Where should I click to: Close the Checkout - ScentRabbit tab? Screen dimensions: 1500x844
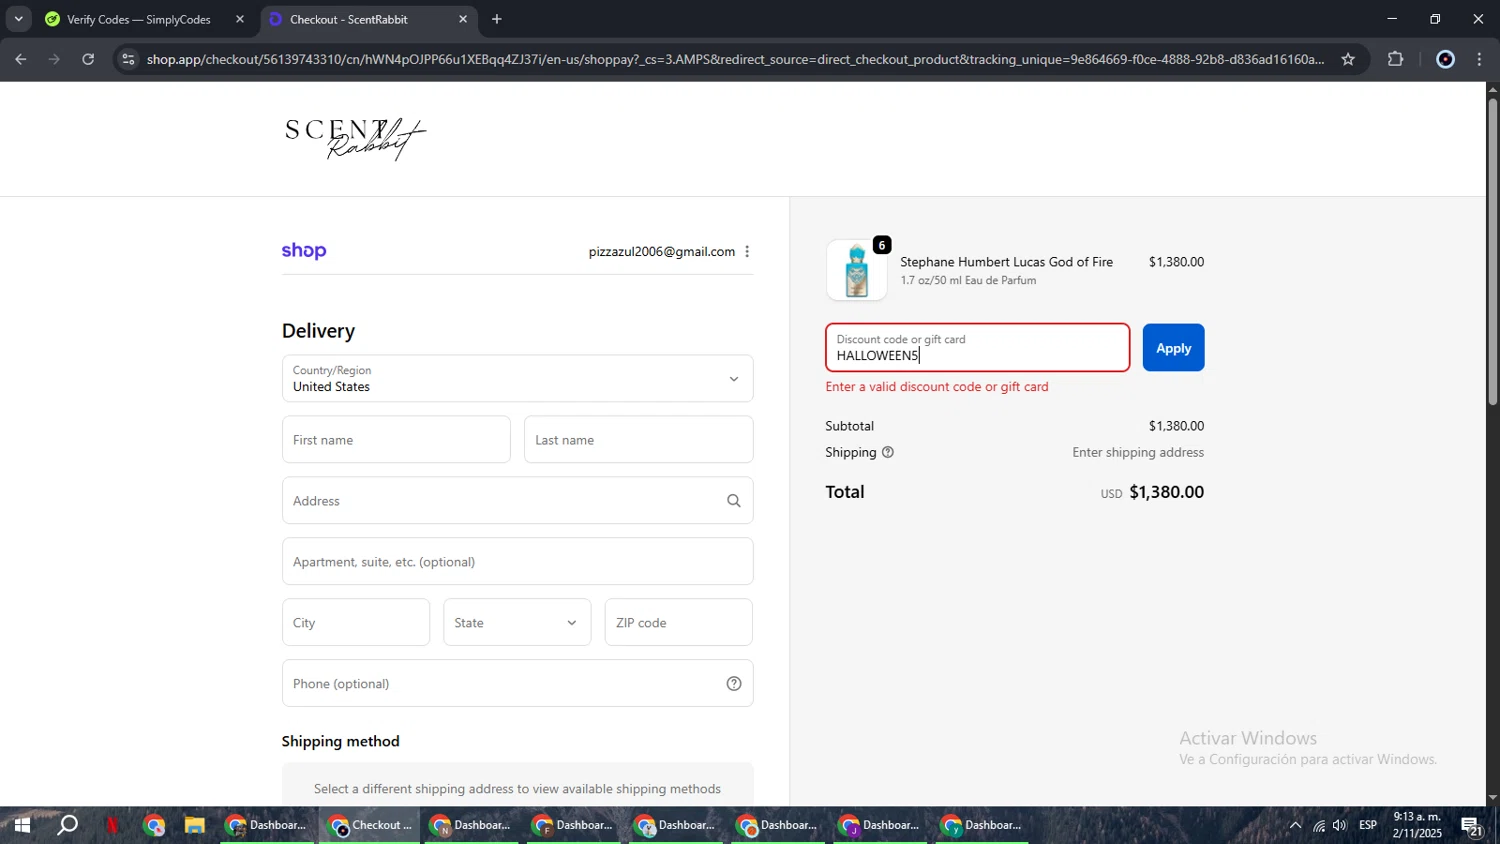coord(463,19)
